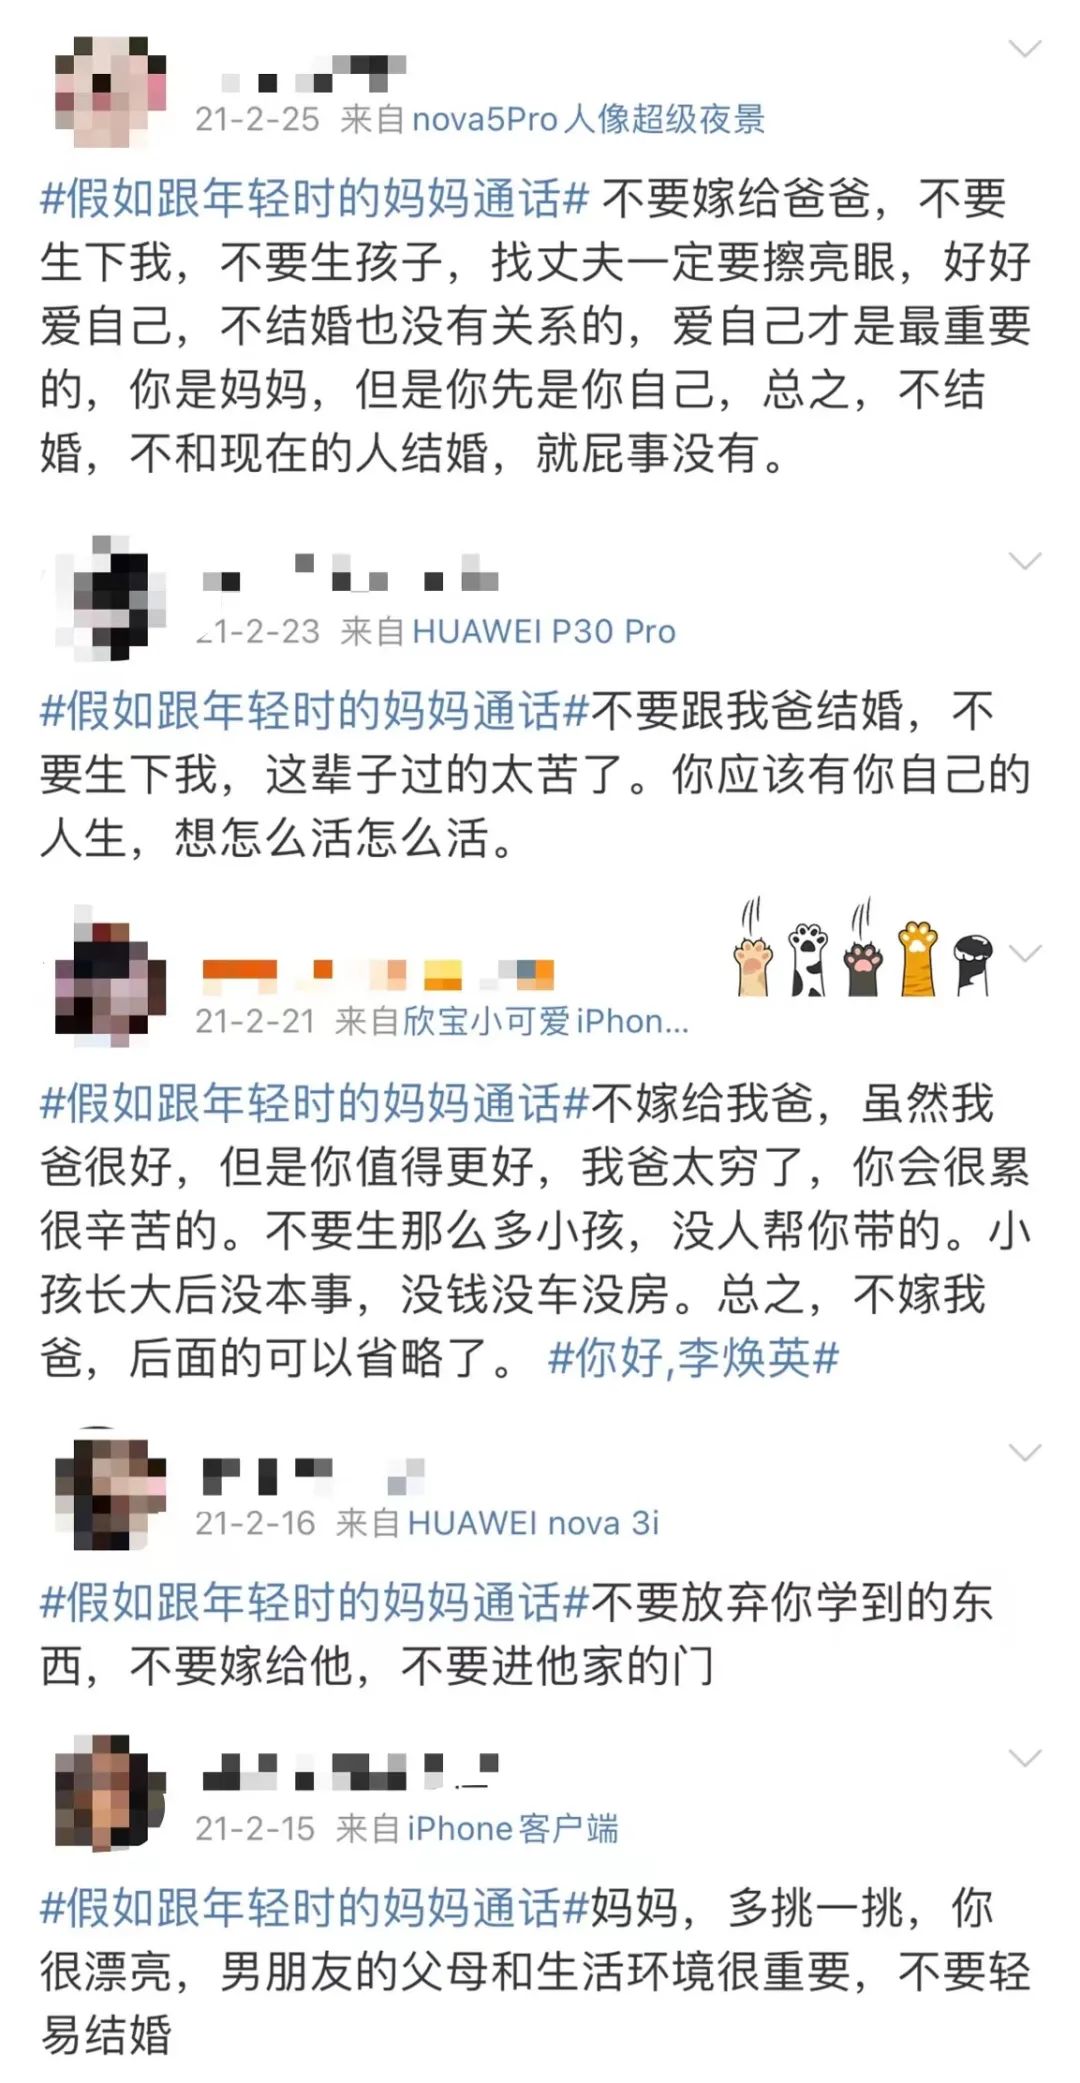The width and height of the screenshot is (1080, 2083).
Task: Expand options chevron for the 21-2-23 post
Action: (1026, 560)
